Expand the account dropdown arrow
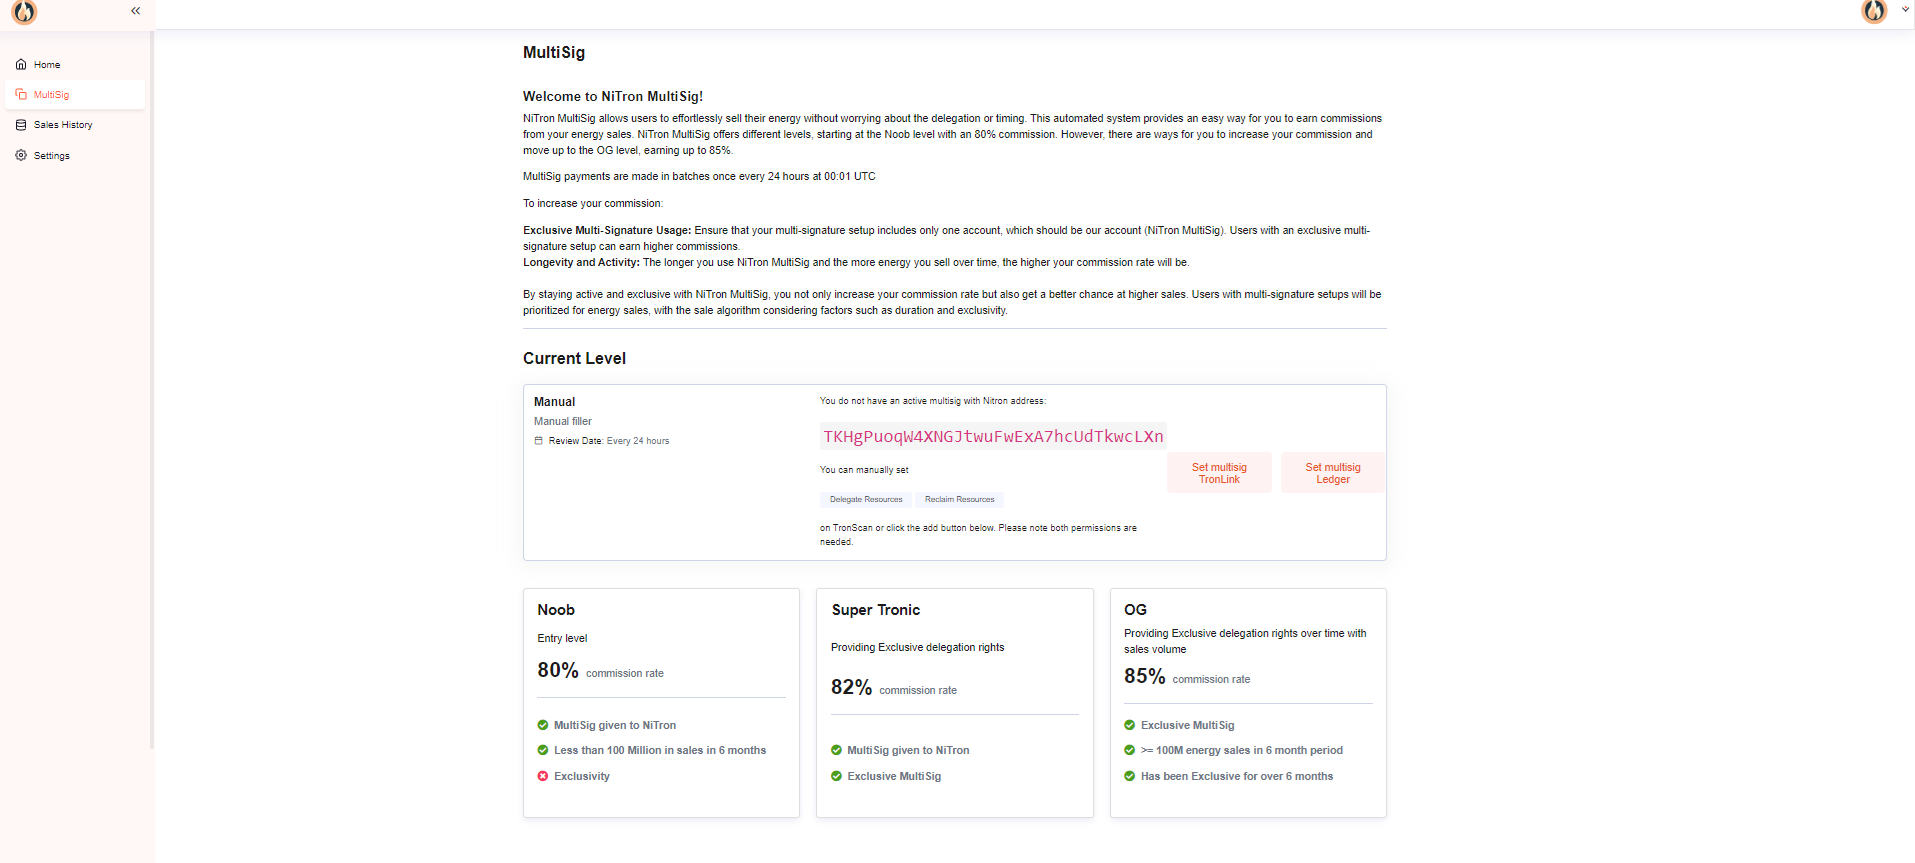This screenshot has width=1915, height=863. 1905,10
